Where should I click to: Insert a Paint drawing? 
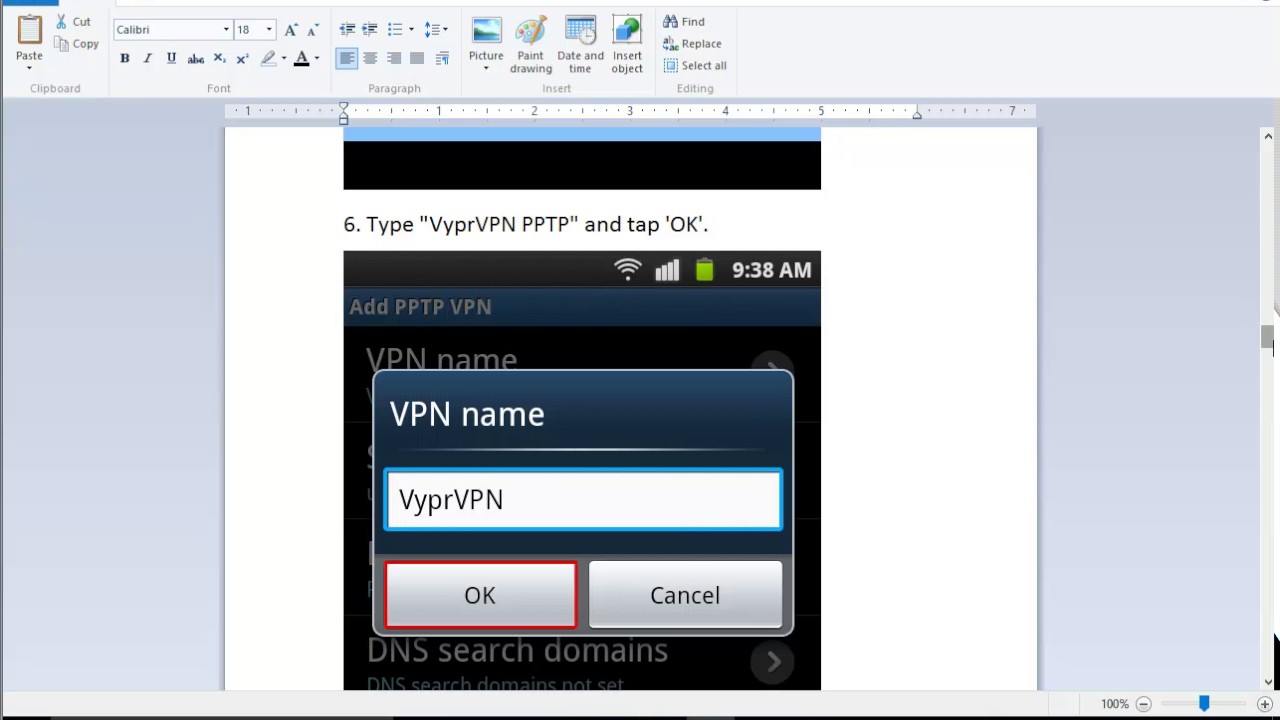pyautogui.click(x=531, y=44)
